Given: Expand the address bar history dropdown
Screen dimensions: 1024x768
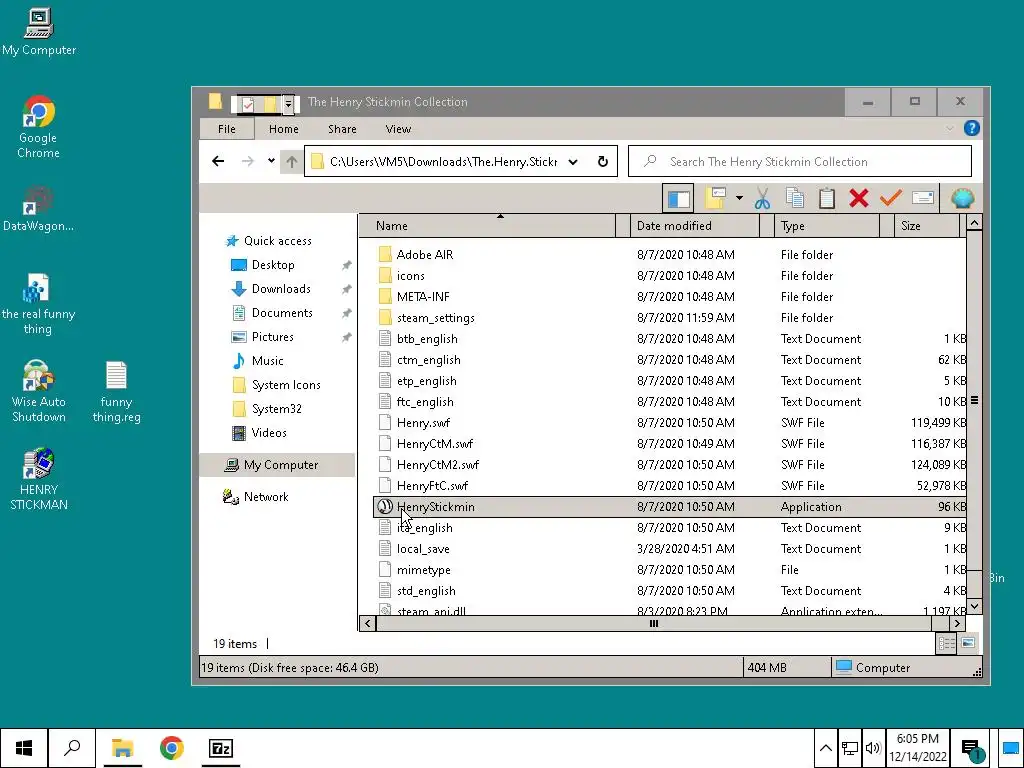Looking at the screenshot, I should pos(573,162).
